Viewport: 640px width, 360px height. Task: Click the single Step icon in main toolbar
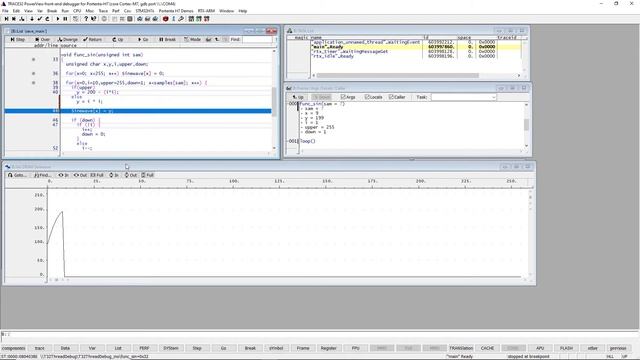tap(6, 19)
